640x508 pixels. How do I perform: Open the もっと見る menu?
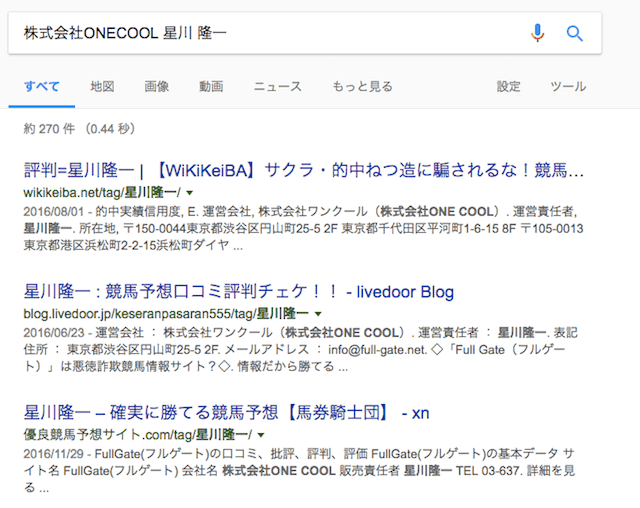362,87
